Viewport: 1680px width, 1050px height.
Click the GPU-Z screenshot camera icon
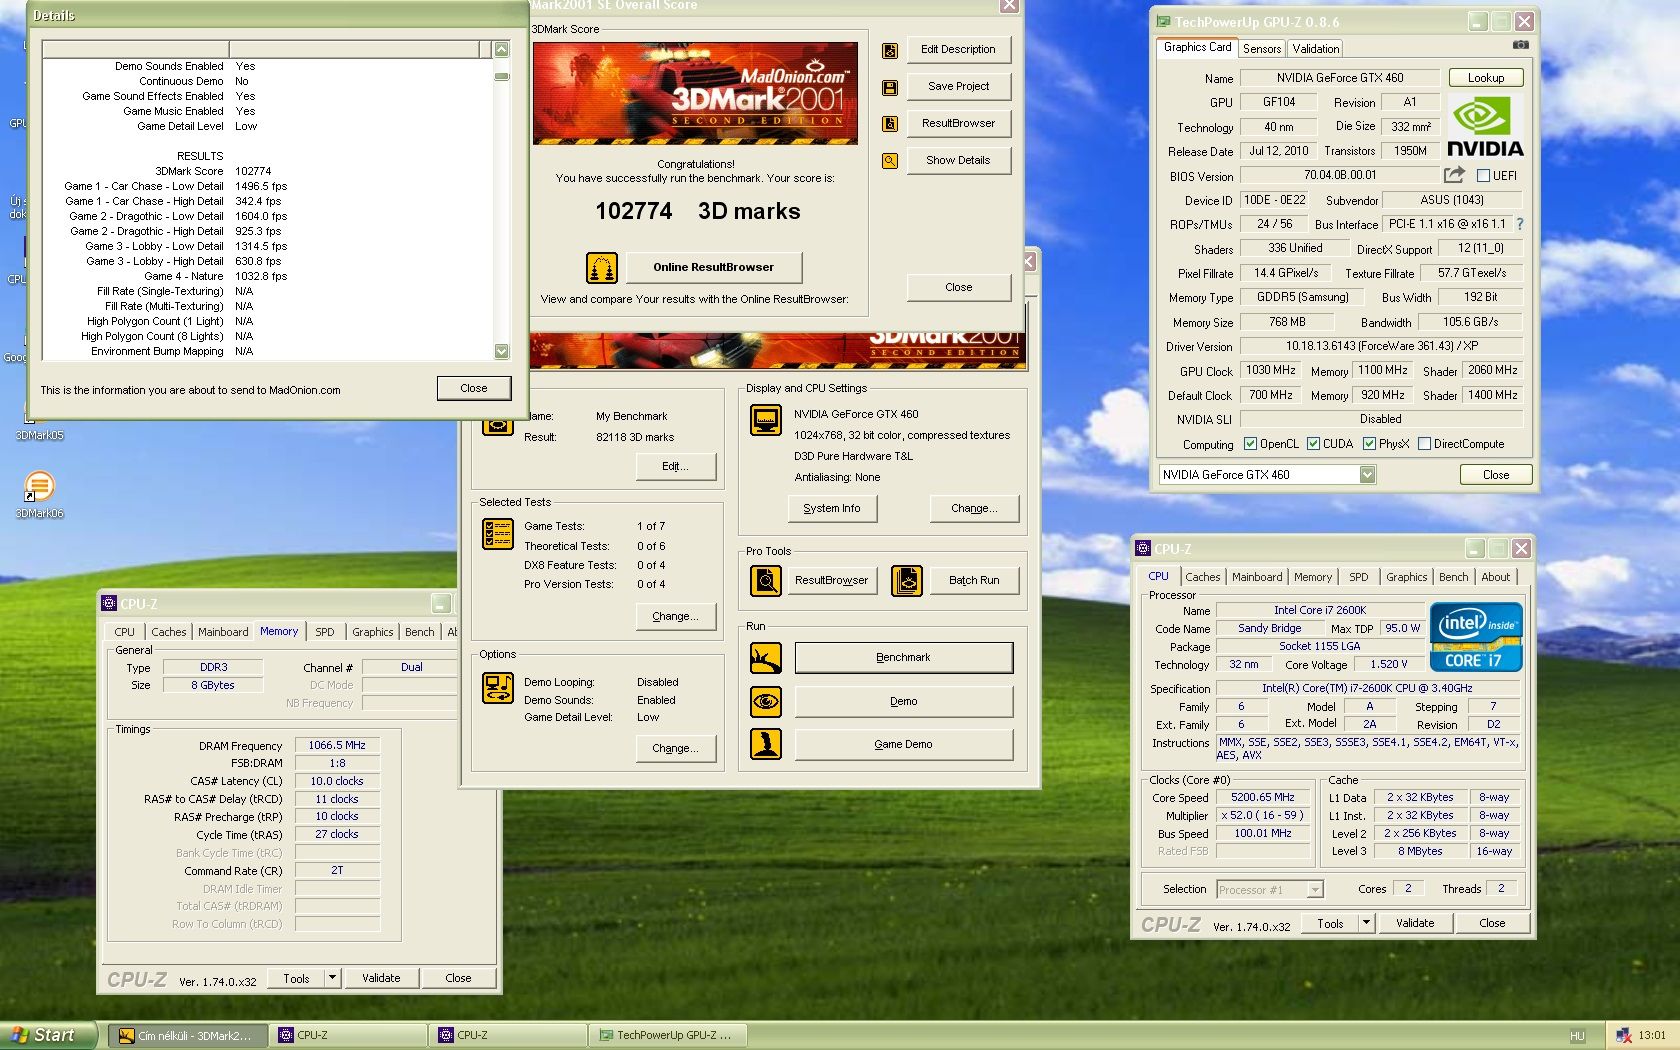click(x=1520, y=45)
